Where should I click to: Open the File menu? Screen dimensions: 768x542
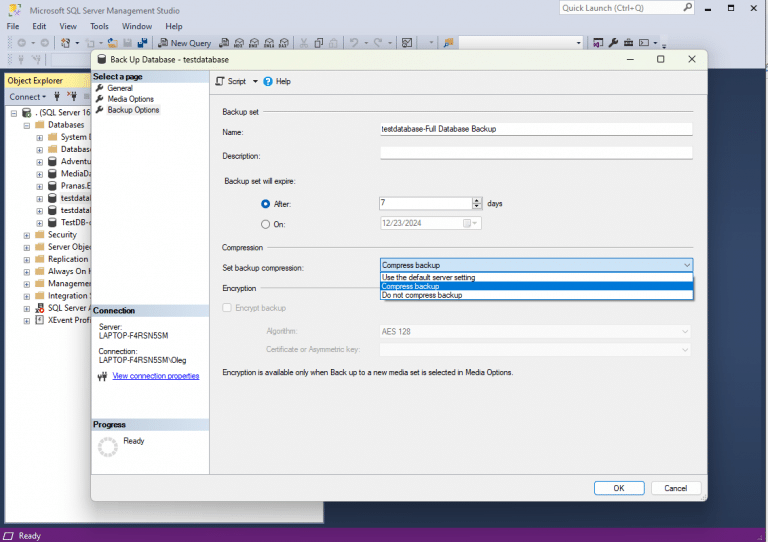coord(13,26)
